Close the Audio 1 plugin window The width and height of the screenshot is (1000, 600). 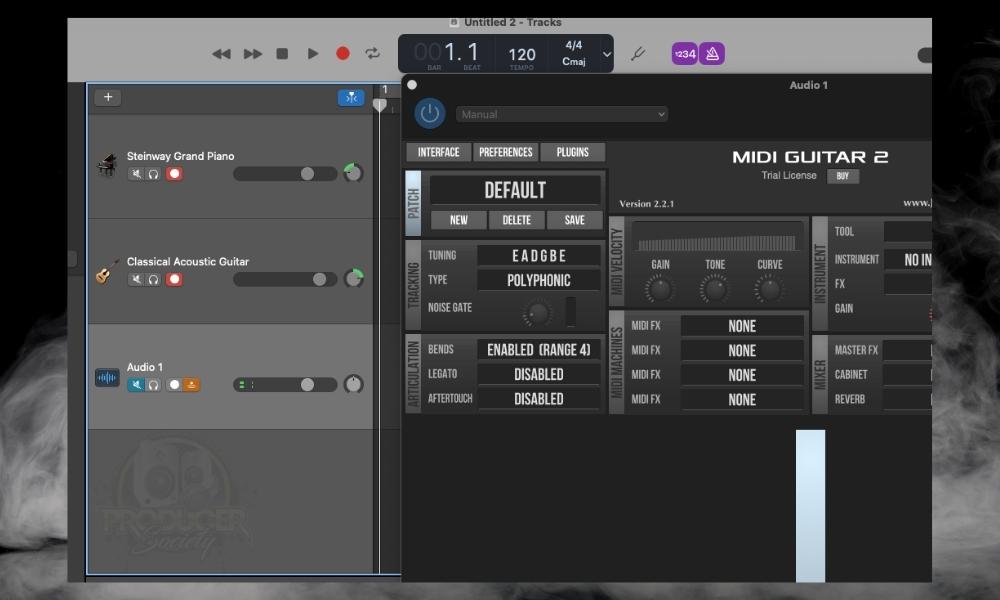tap(412, 85)
